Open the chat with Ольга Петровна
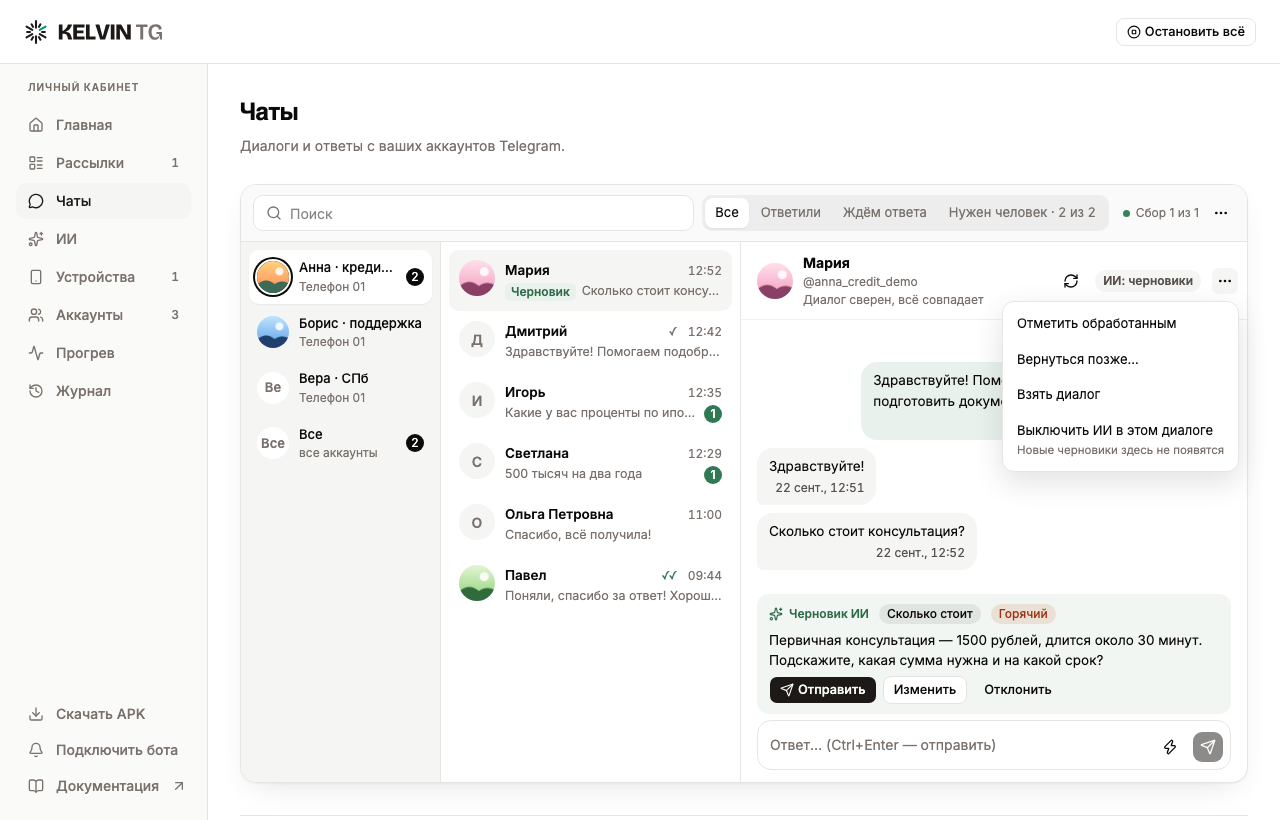 click(x=590, y=524)
